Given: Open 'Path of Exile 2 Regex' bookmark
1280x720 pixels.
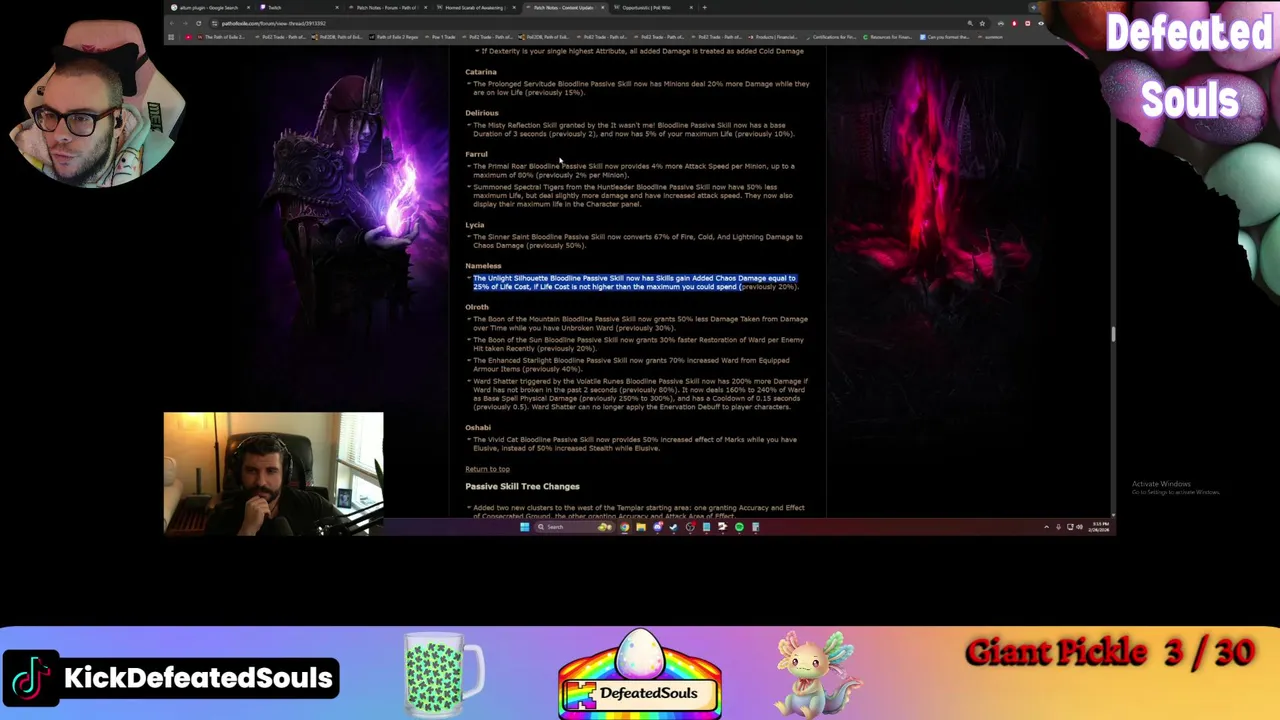Looking at the screenshot, I should (393, 37).
